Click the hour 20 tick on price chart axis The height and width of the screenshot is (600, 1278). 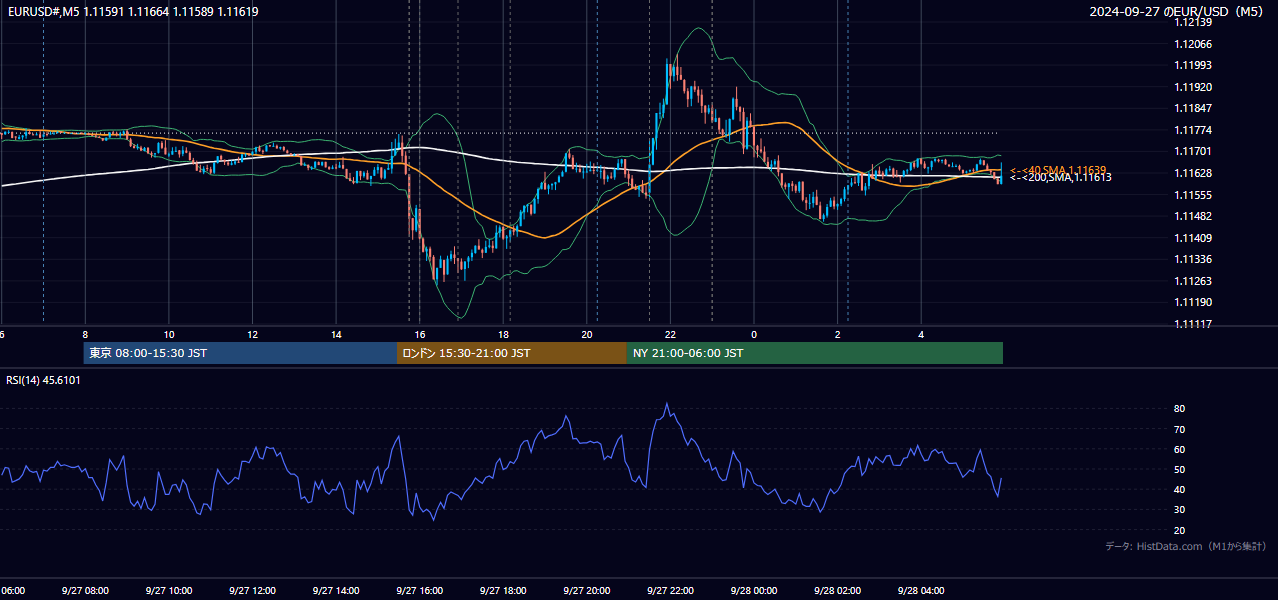click(587, 334)
